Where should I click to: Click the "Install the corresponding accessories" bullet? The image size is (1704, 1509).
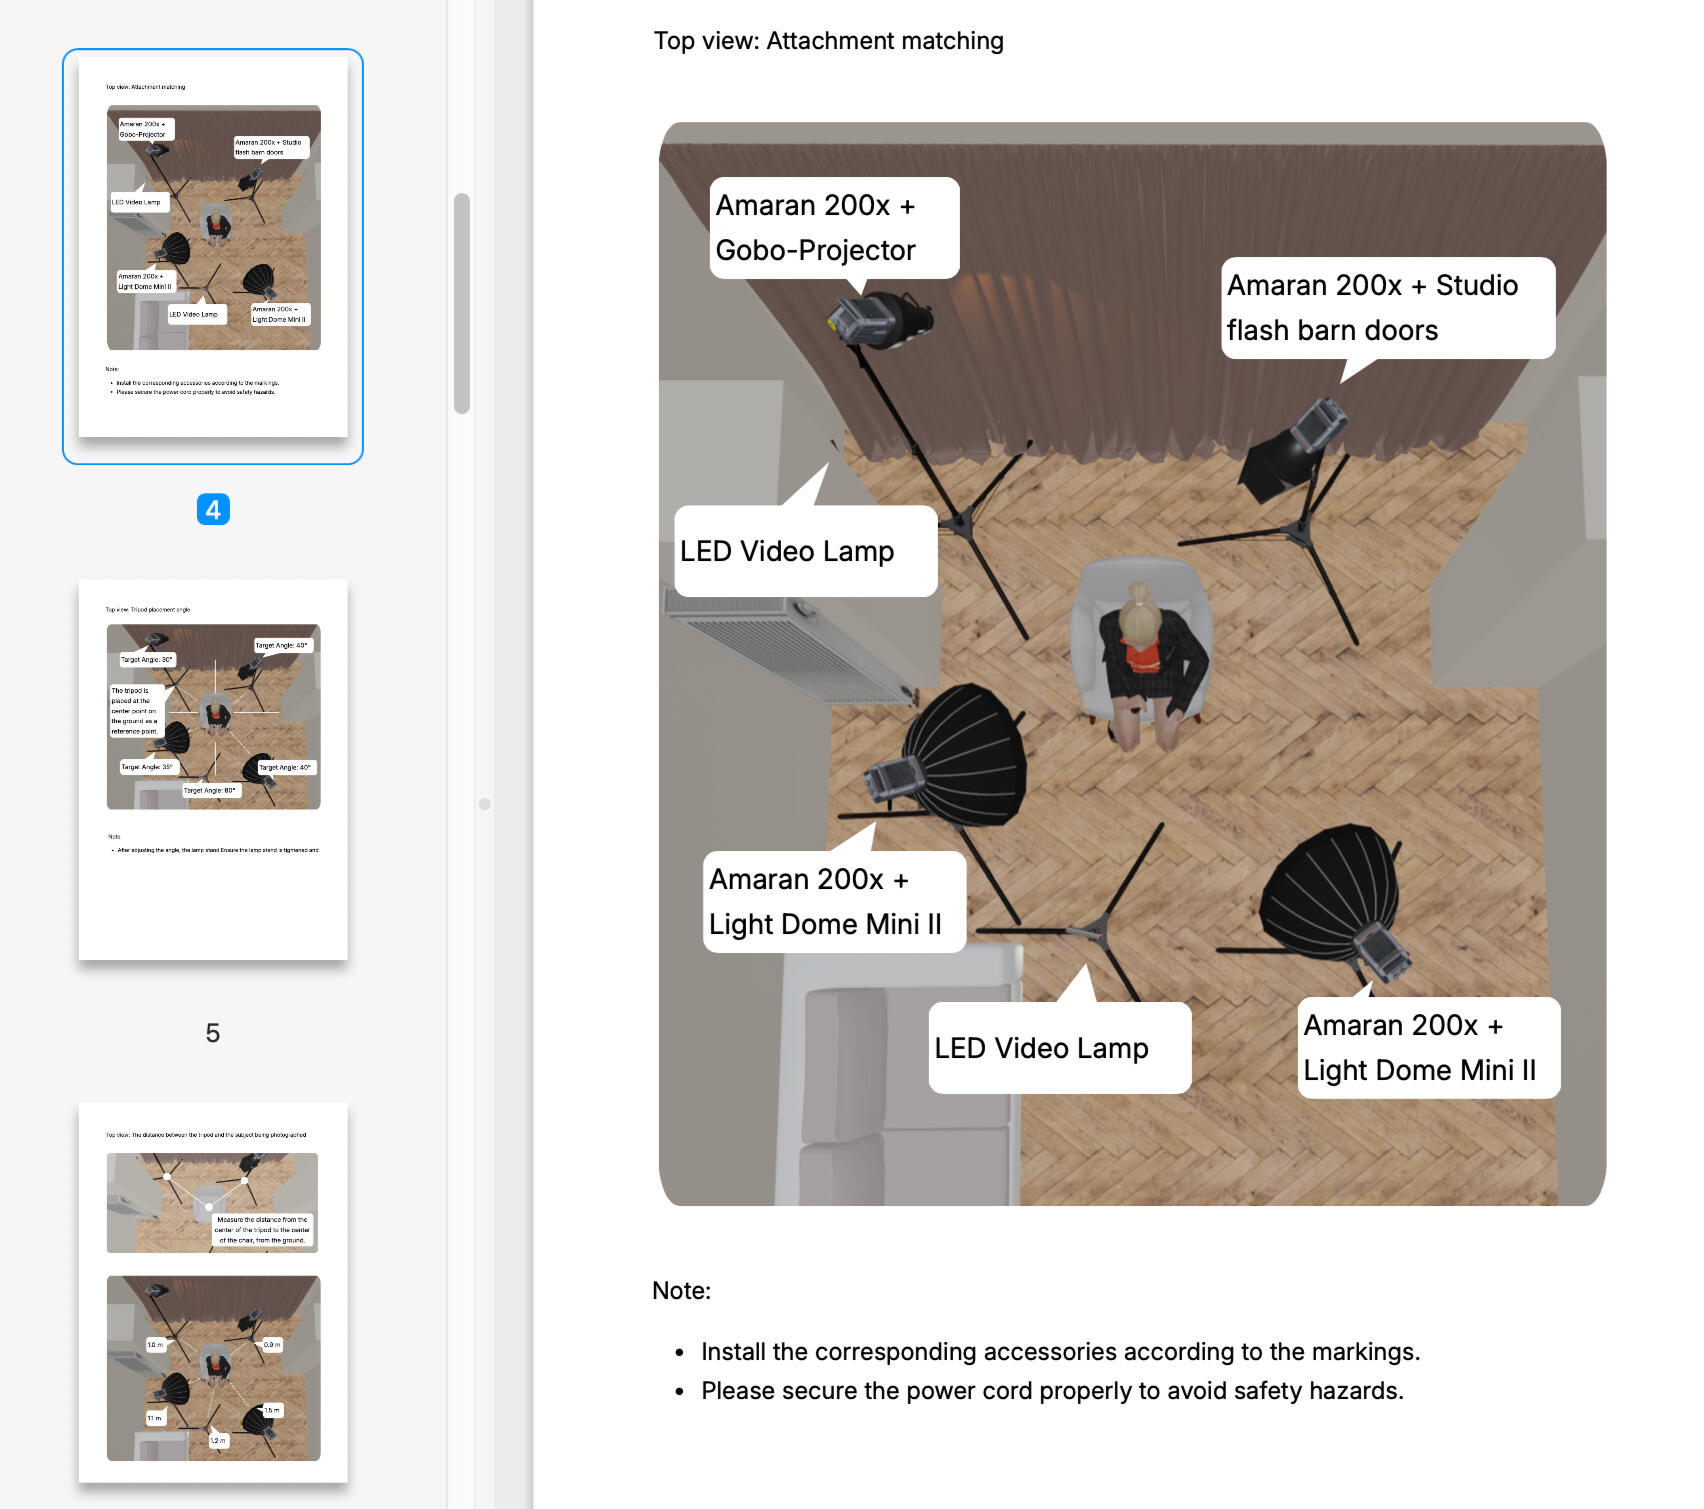click(1059, 1352)
